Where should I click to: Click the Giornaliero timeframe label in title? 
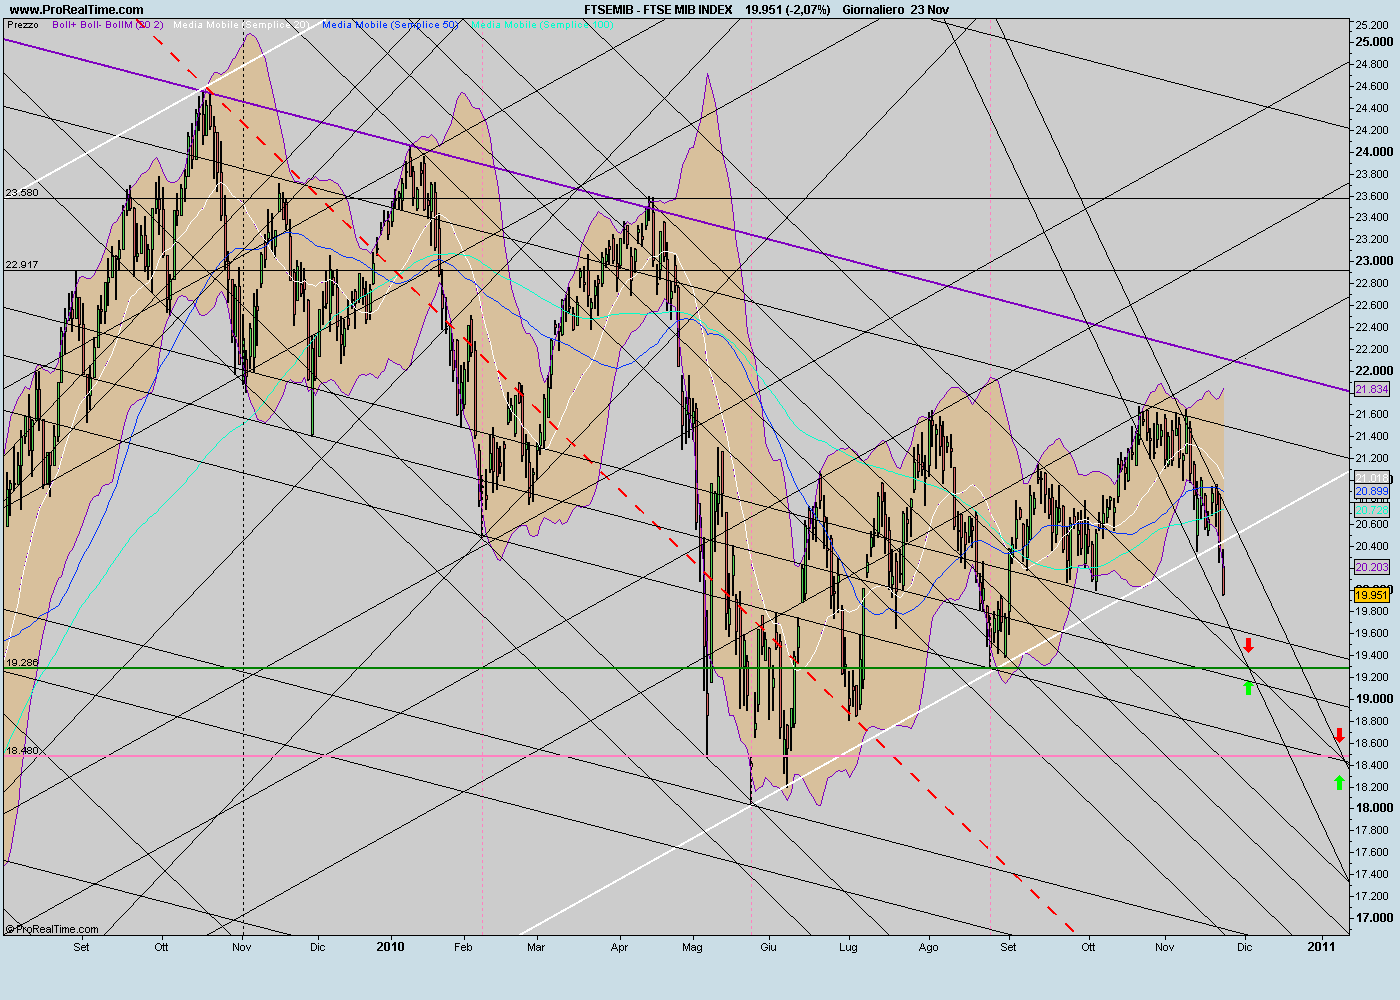tap(873, 10)
